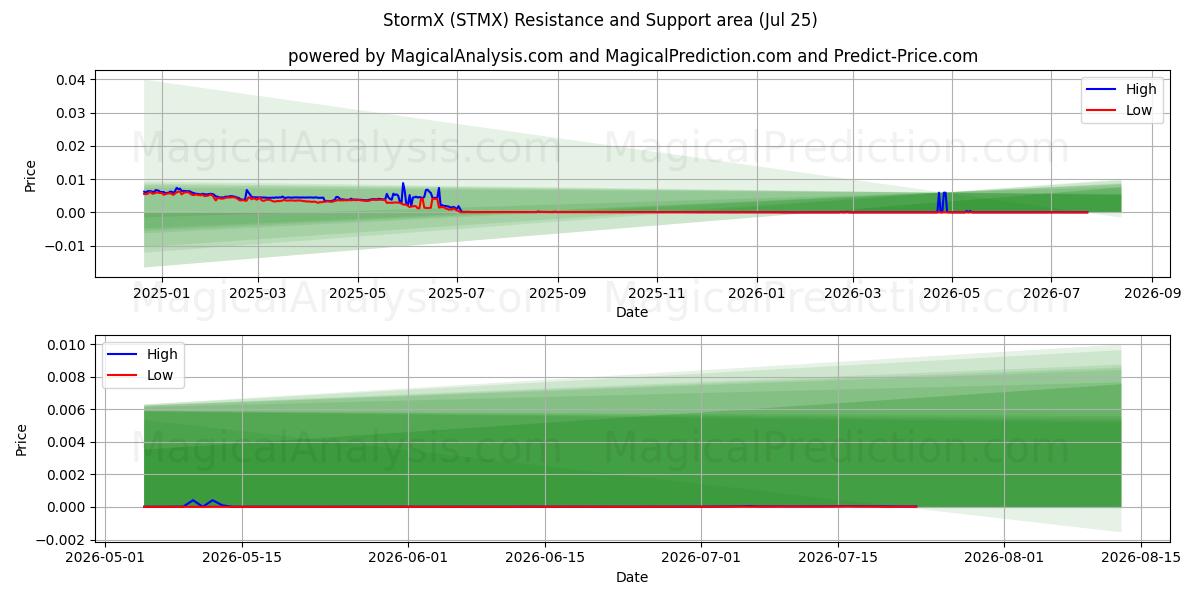Click the "2025-07" tick label on the top chart

[457, 293]
